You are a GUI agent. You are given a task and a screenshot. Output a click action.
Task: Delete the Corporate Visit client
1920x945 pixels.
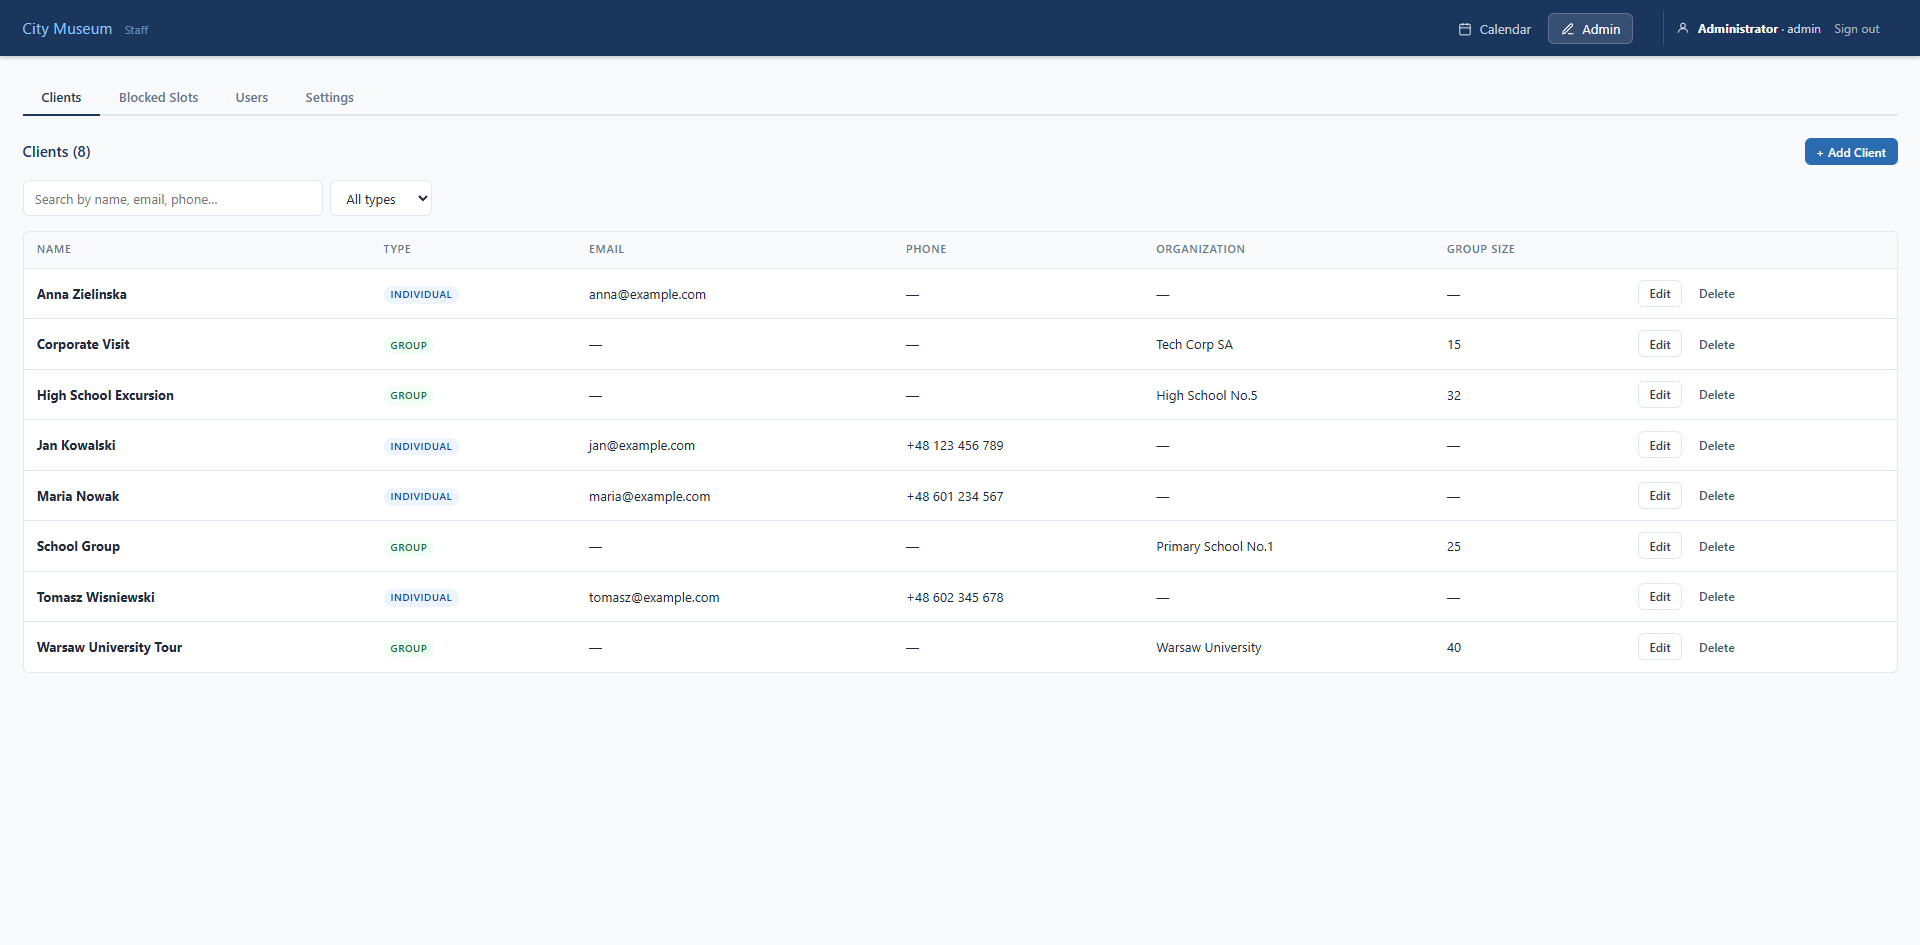pyautogui.click(x=1716, y=344)
